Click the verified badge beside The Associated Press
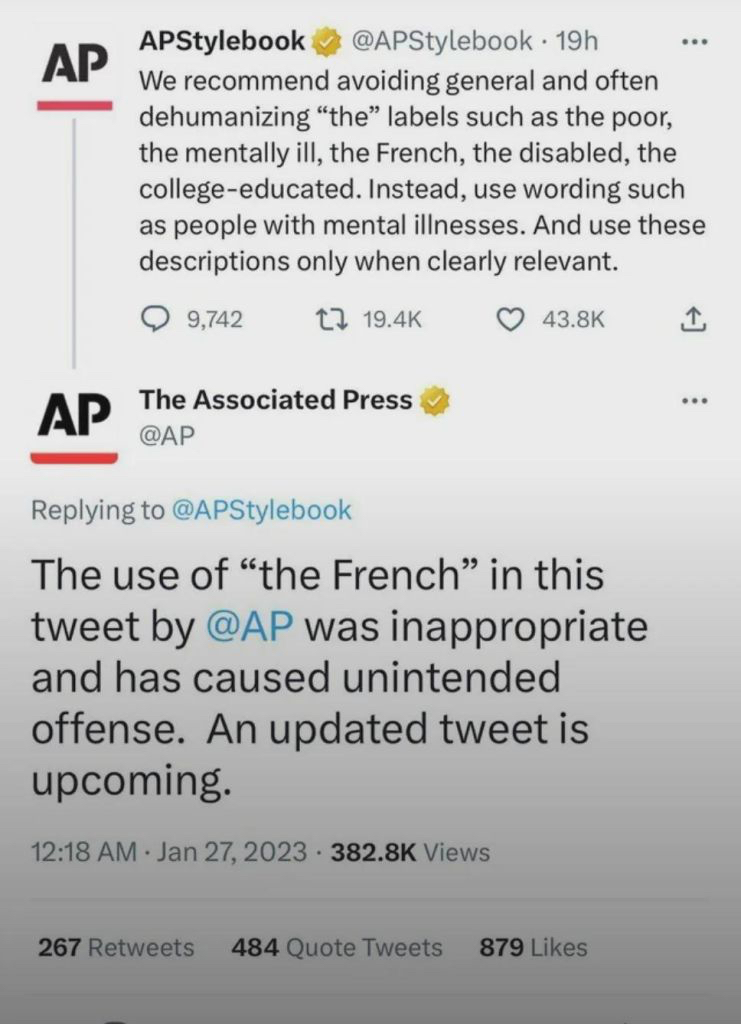 [x=434, y=401]
